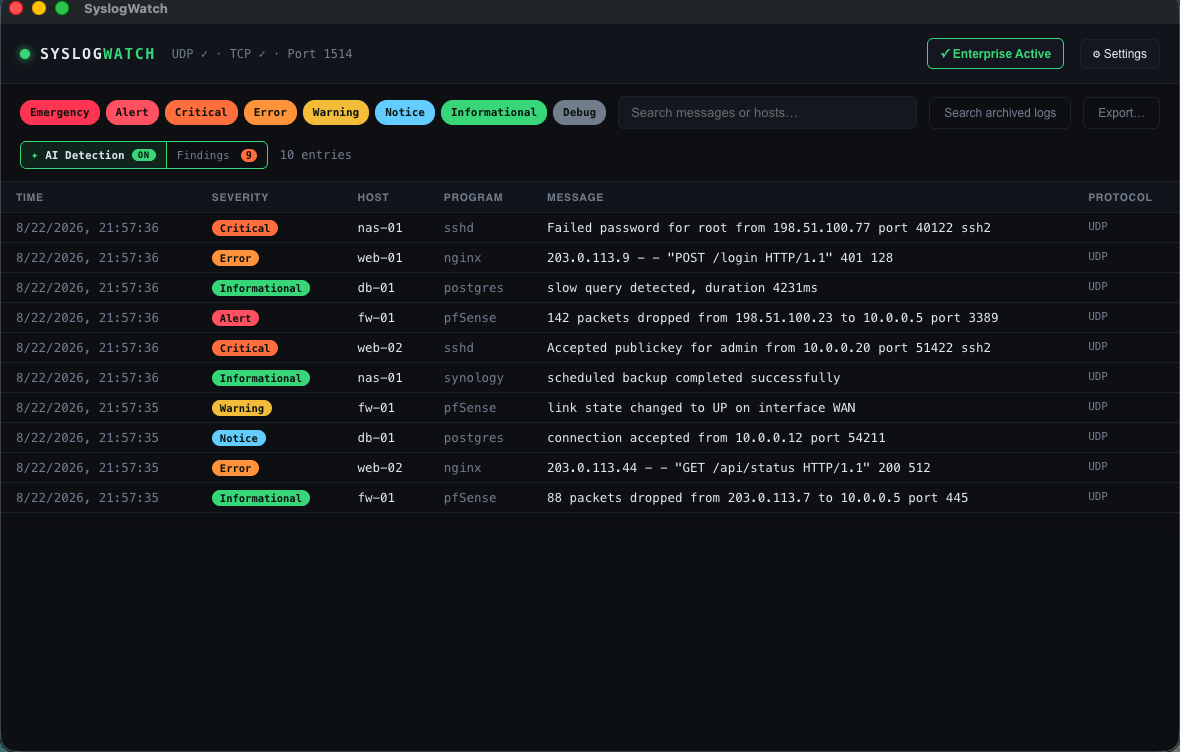Select the 142 packets dropped entry
The width and height of the screenshot is (1180, 752).
[x=590, y=318]
